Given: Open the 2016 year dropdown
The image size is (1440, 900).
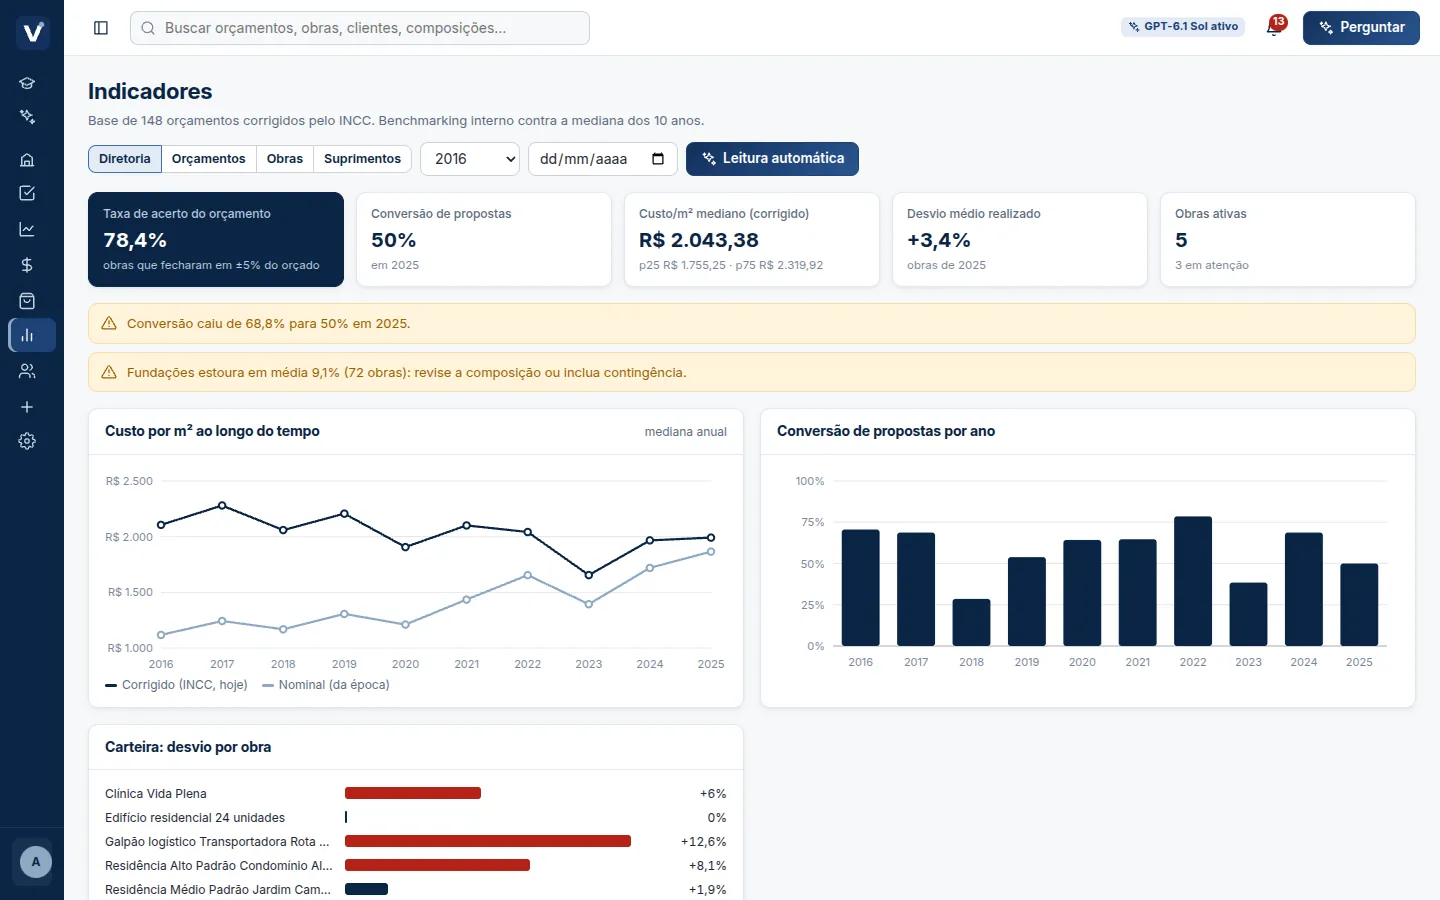Looking at the screenshot, I should [x=470, y=159].
